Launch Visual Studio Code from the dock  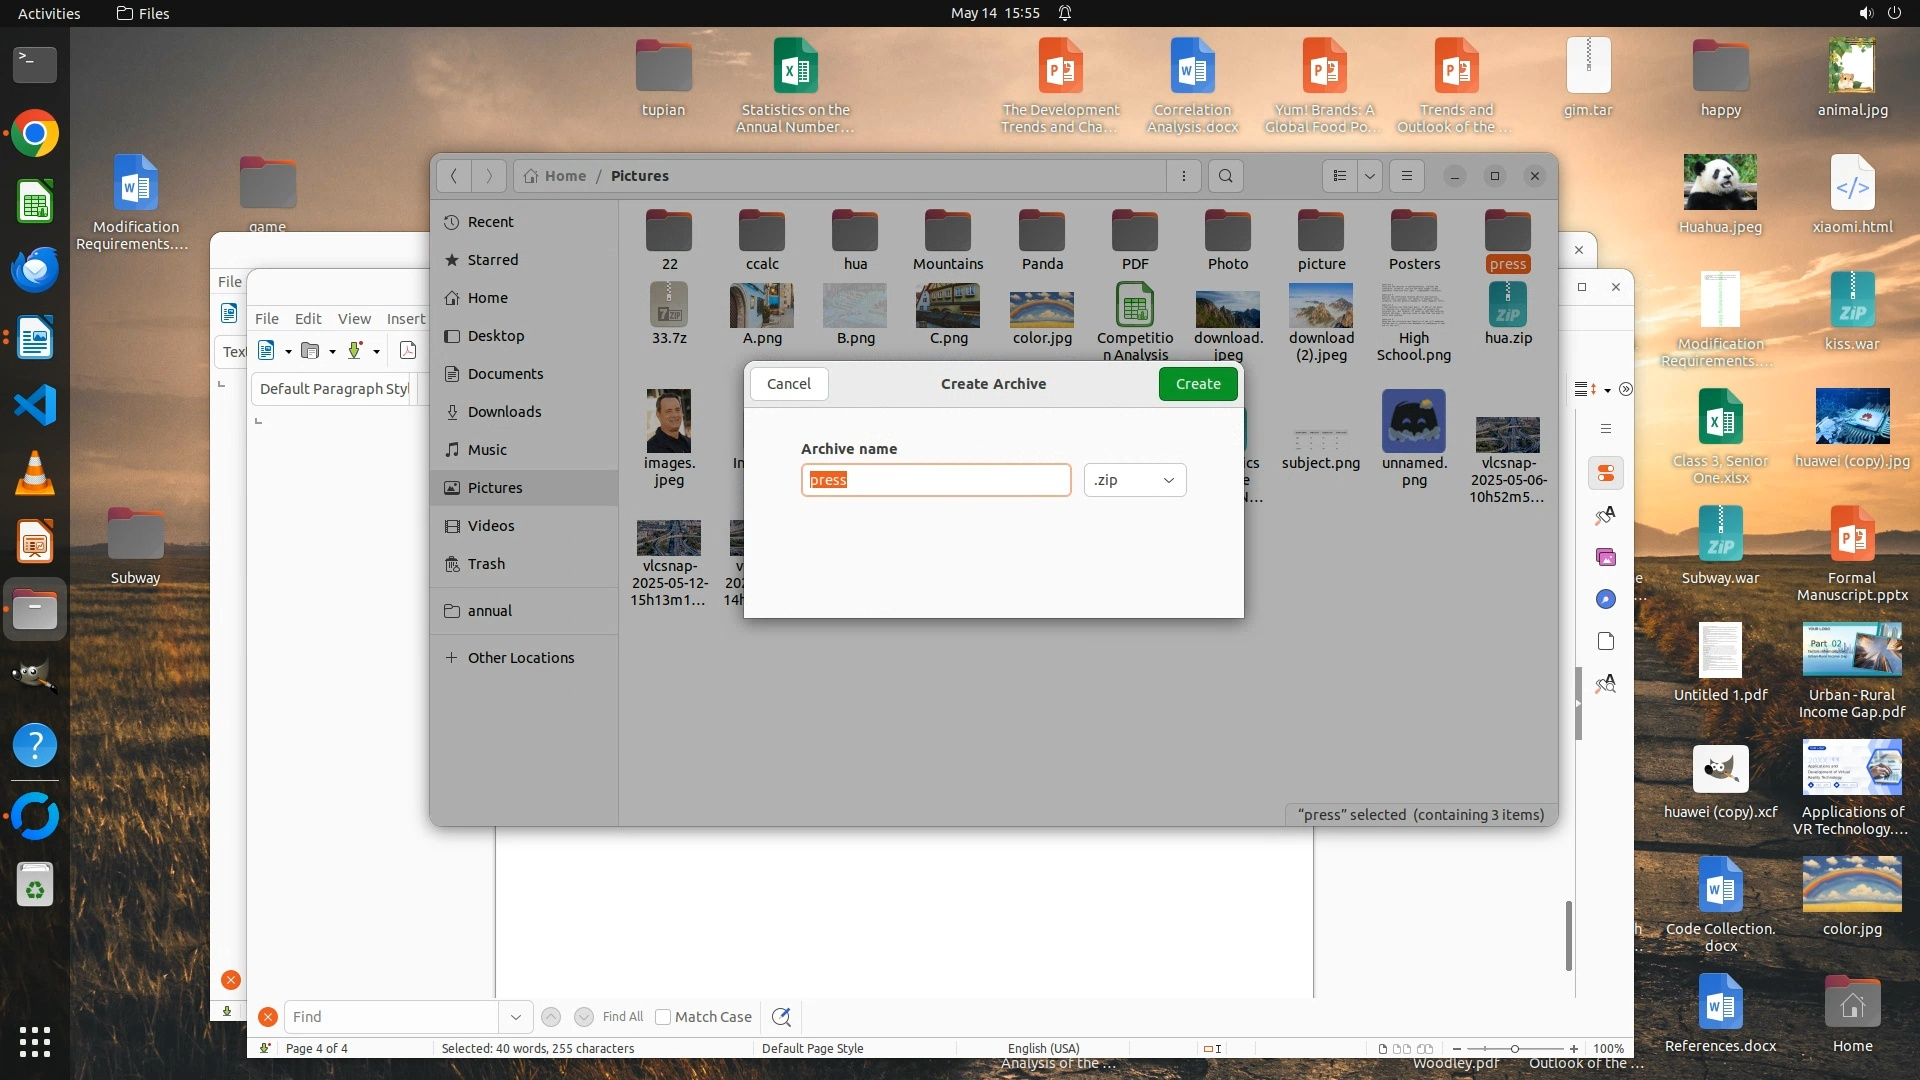pos(35,406)
